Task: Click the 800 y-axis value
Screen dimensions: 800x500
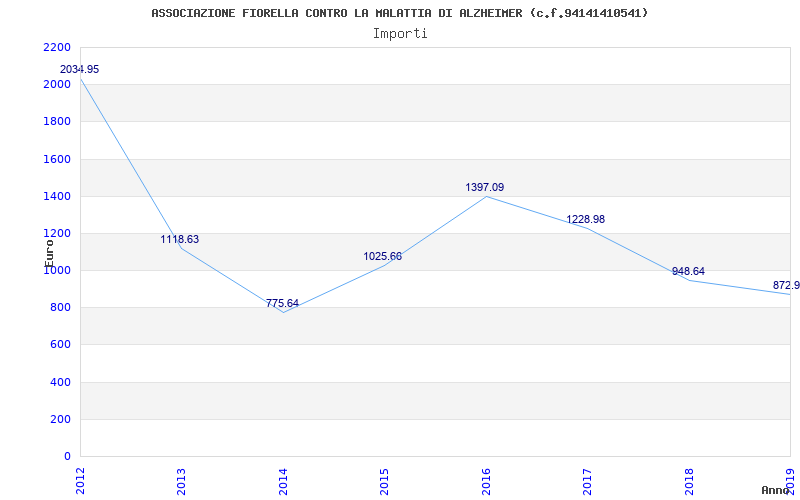Action: click(x=61, y=308)
